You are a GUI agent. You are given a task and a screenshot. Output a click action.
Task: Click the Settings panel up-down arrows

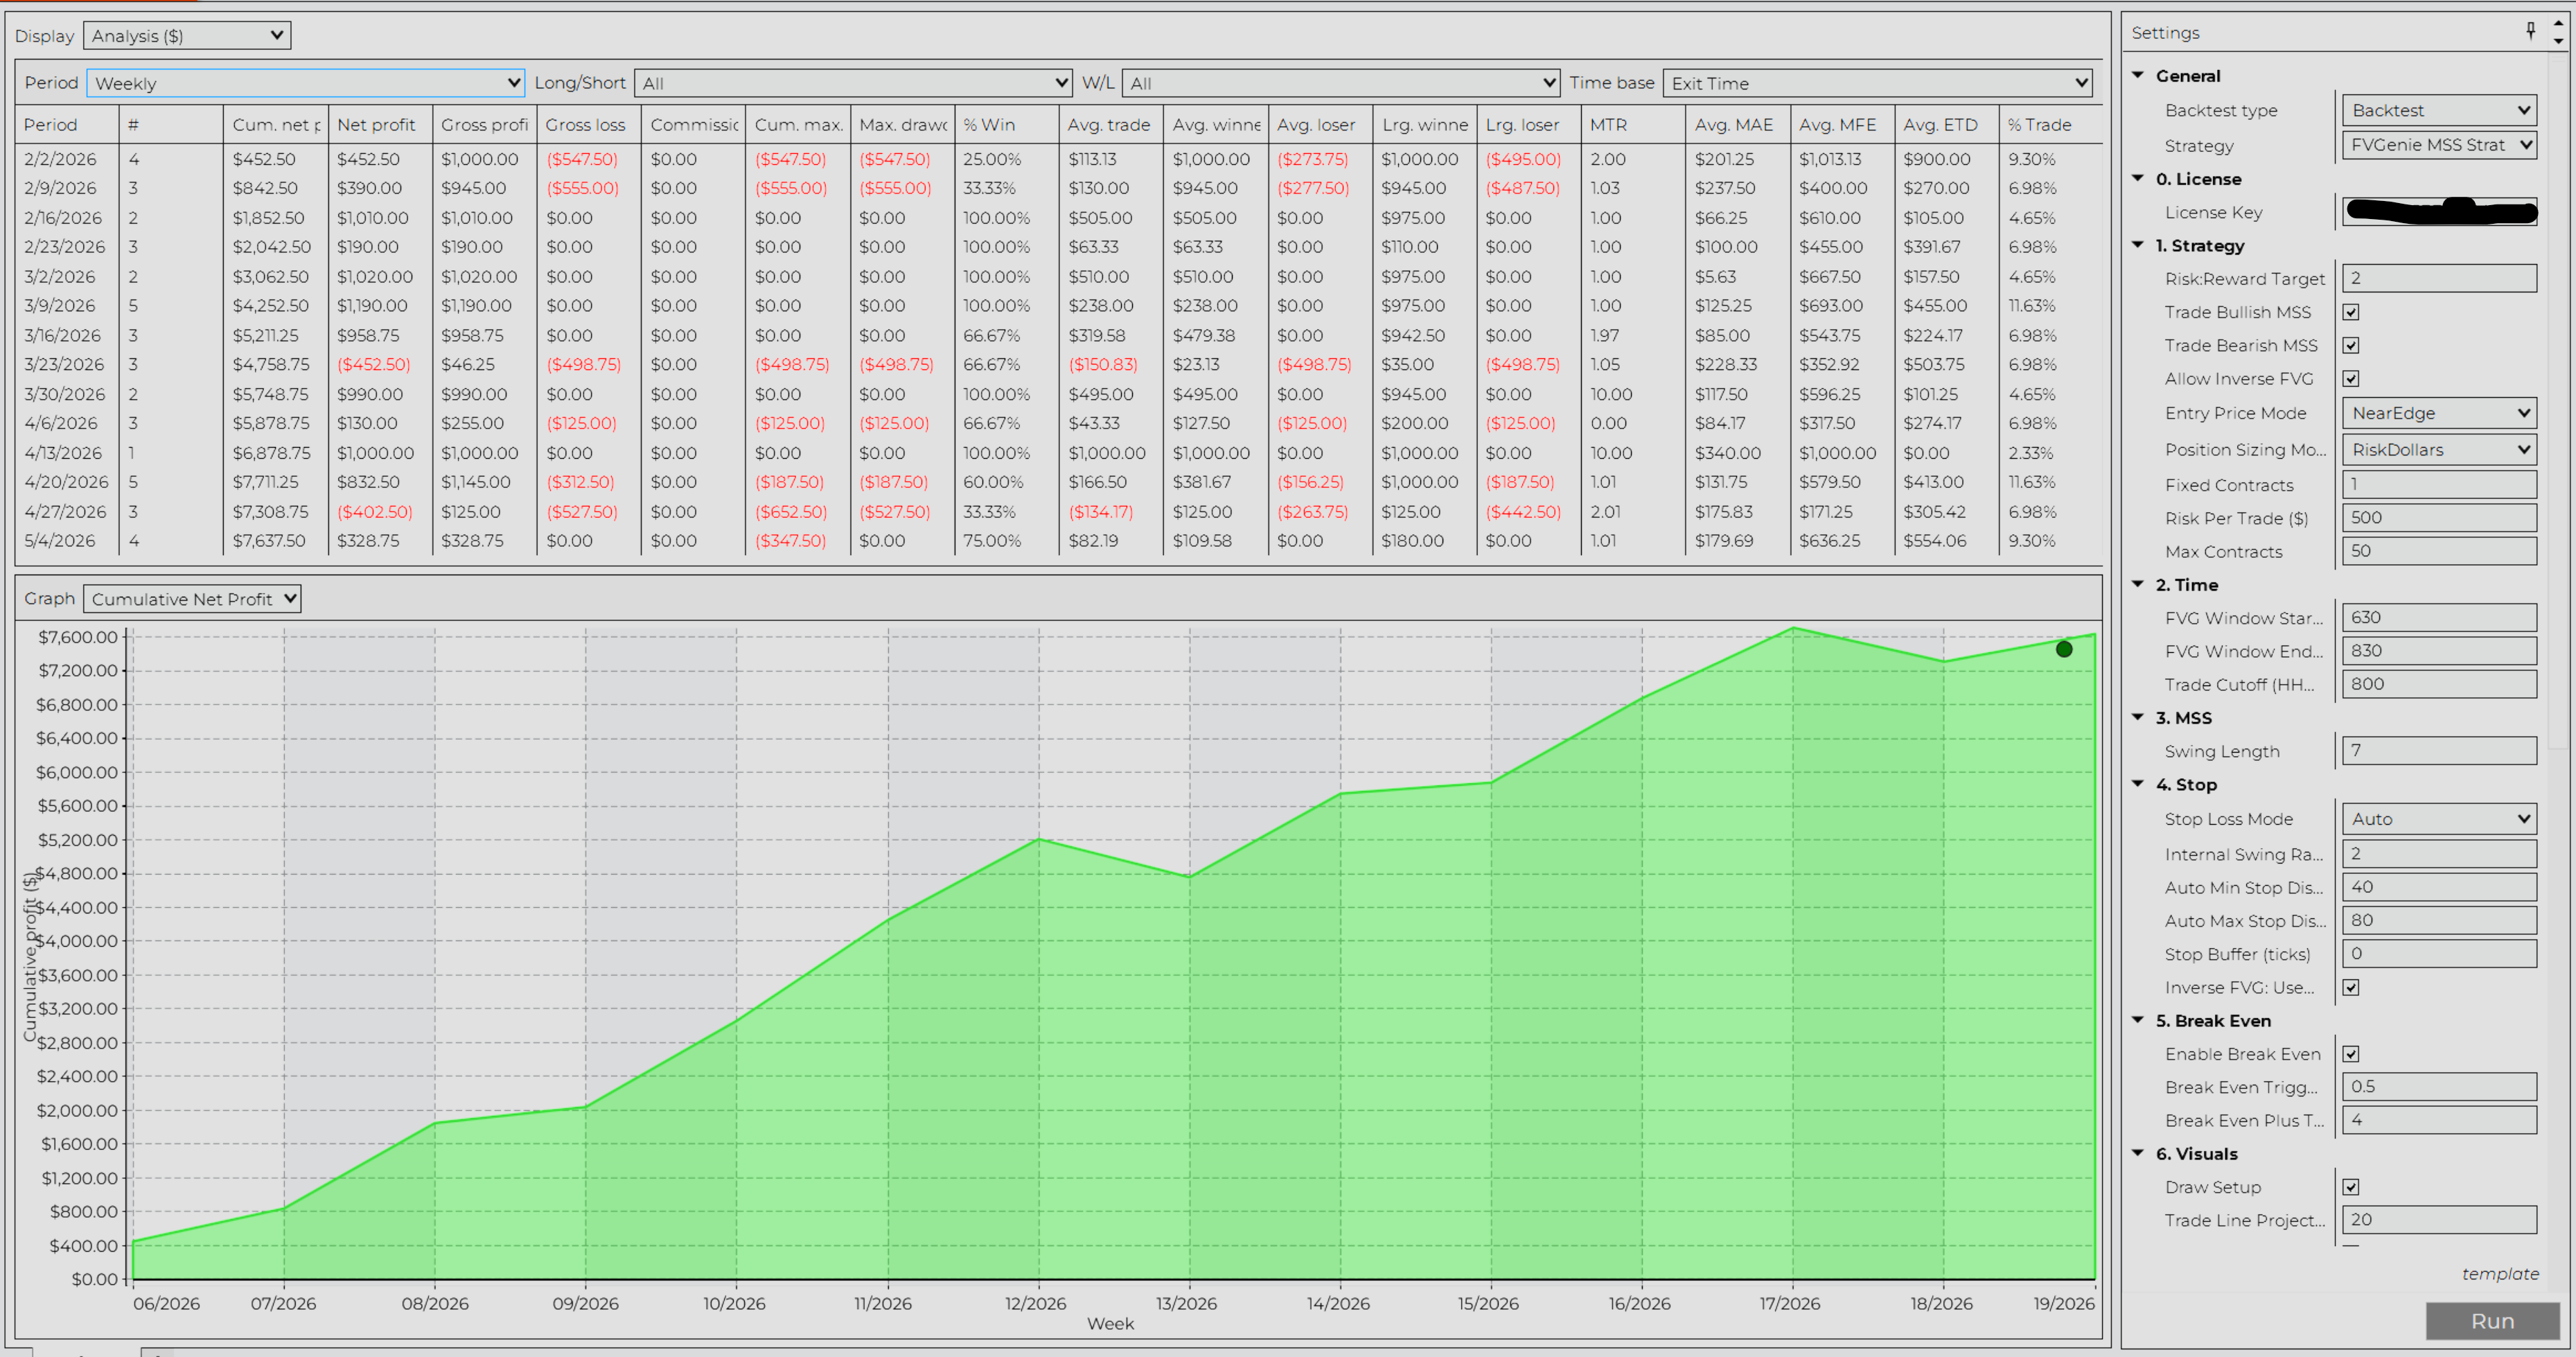pos(2558,31)
